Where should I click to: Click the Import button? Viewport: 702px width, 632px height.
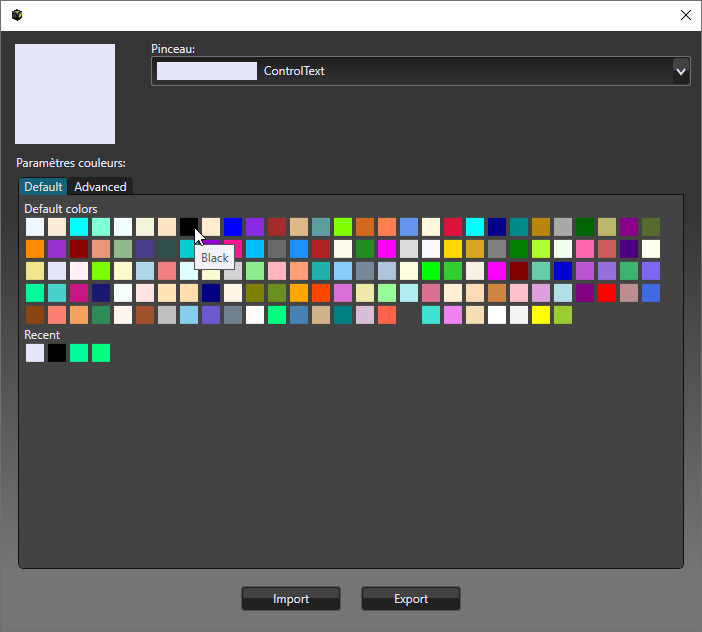pos(291,599)
